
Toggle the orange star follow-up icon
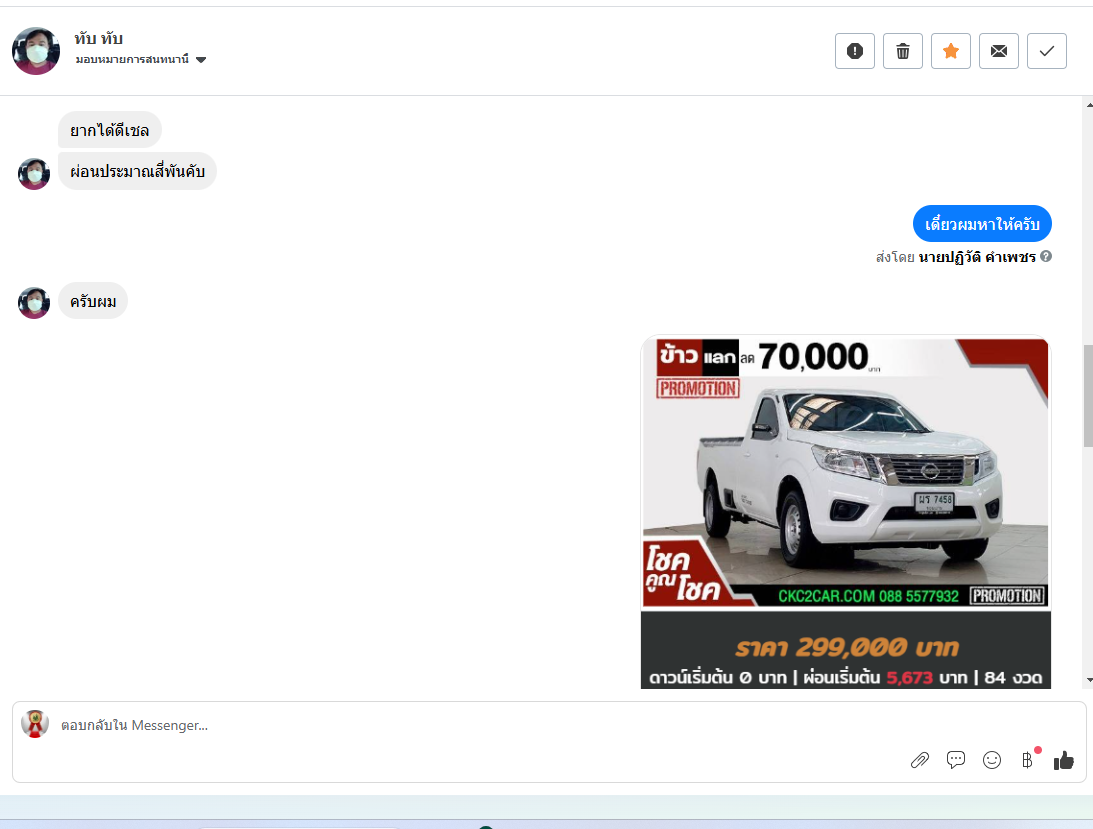951,51
